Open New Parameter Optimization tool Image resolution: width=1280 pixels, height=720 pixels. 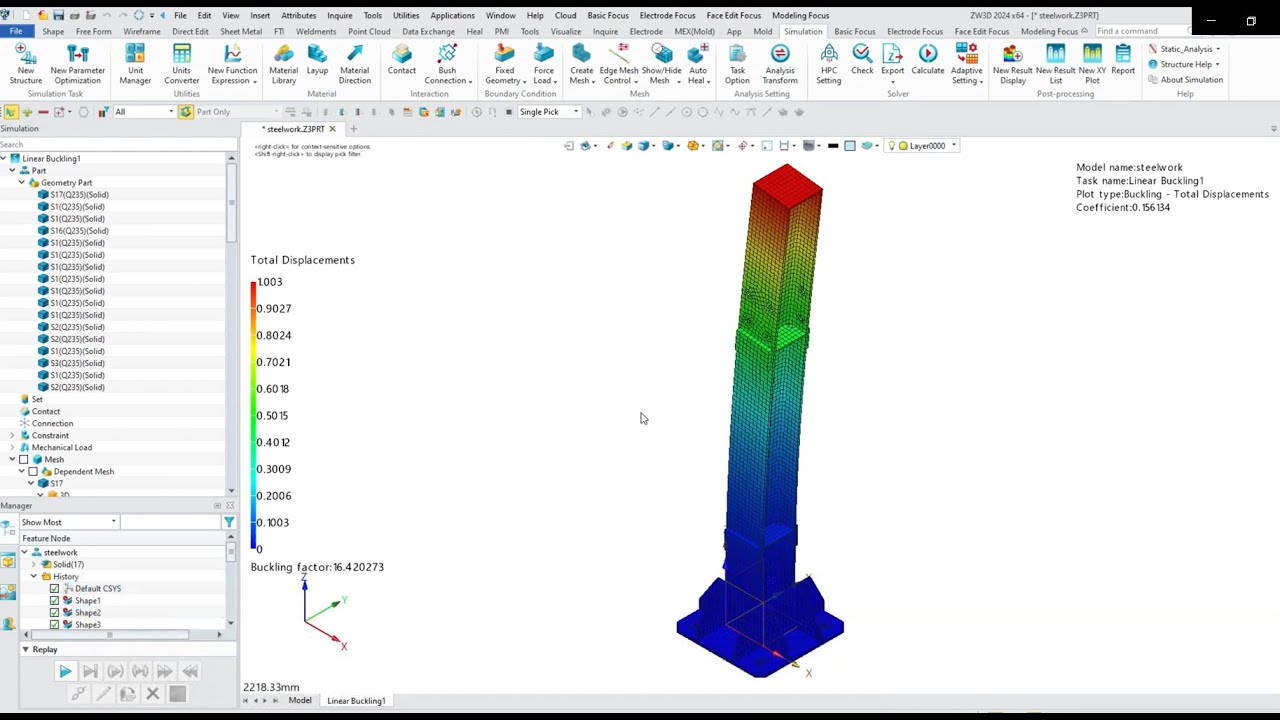78,64
